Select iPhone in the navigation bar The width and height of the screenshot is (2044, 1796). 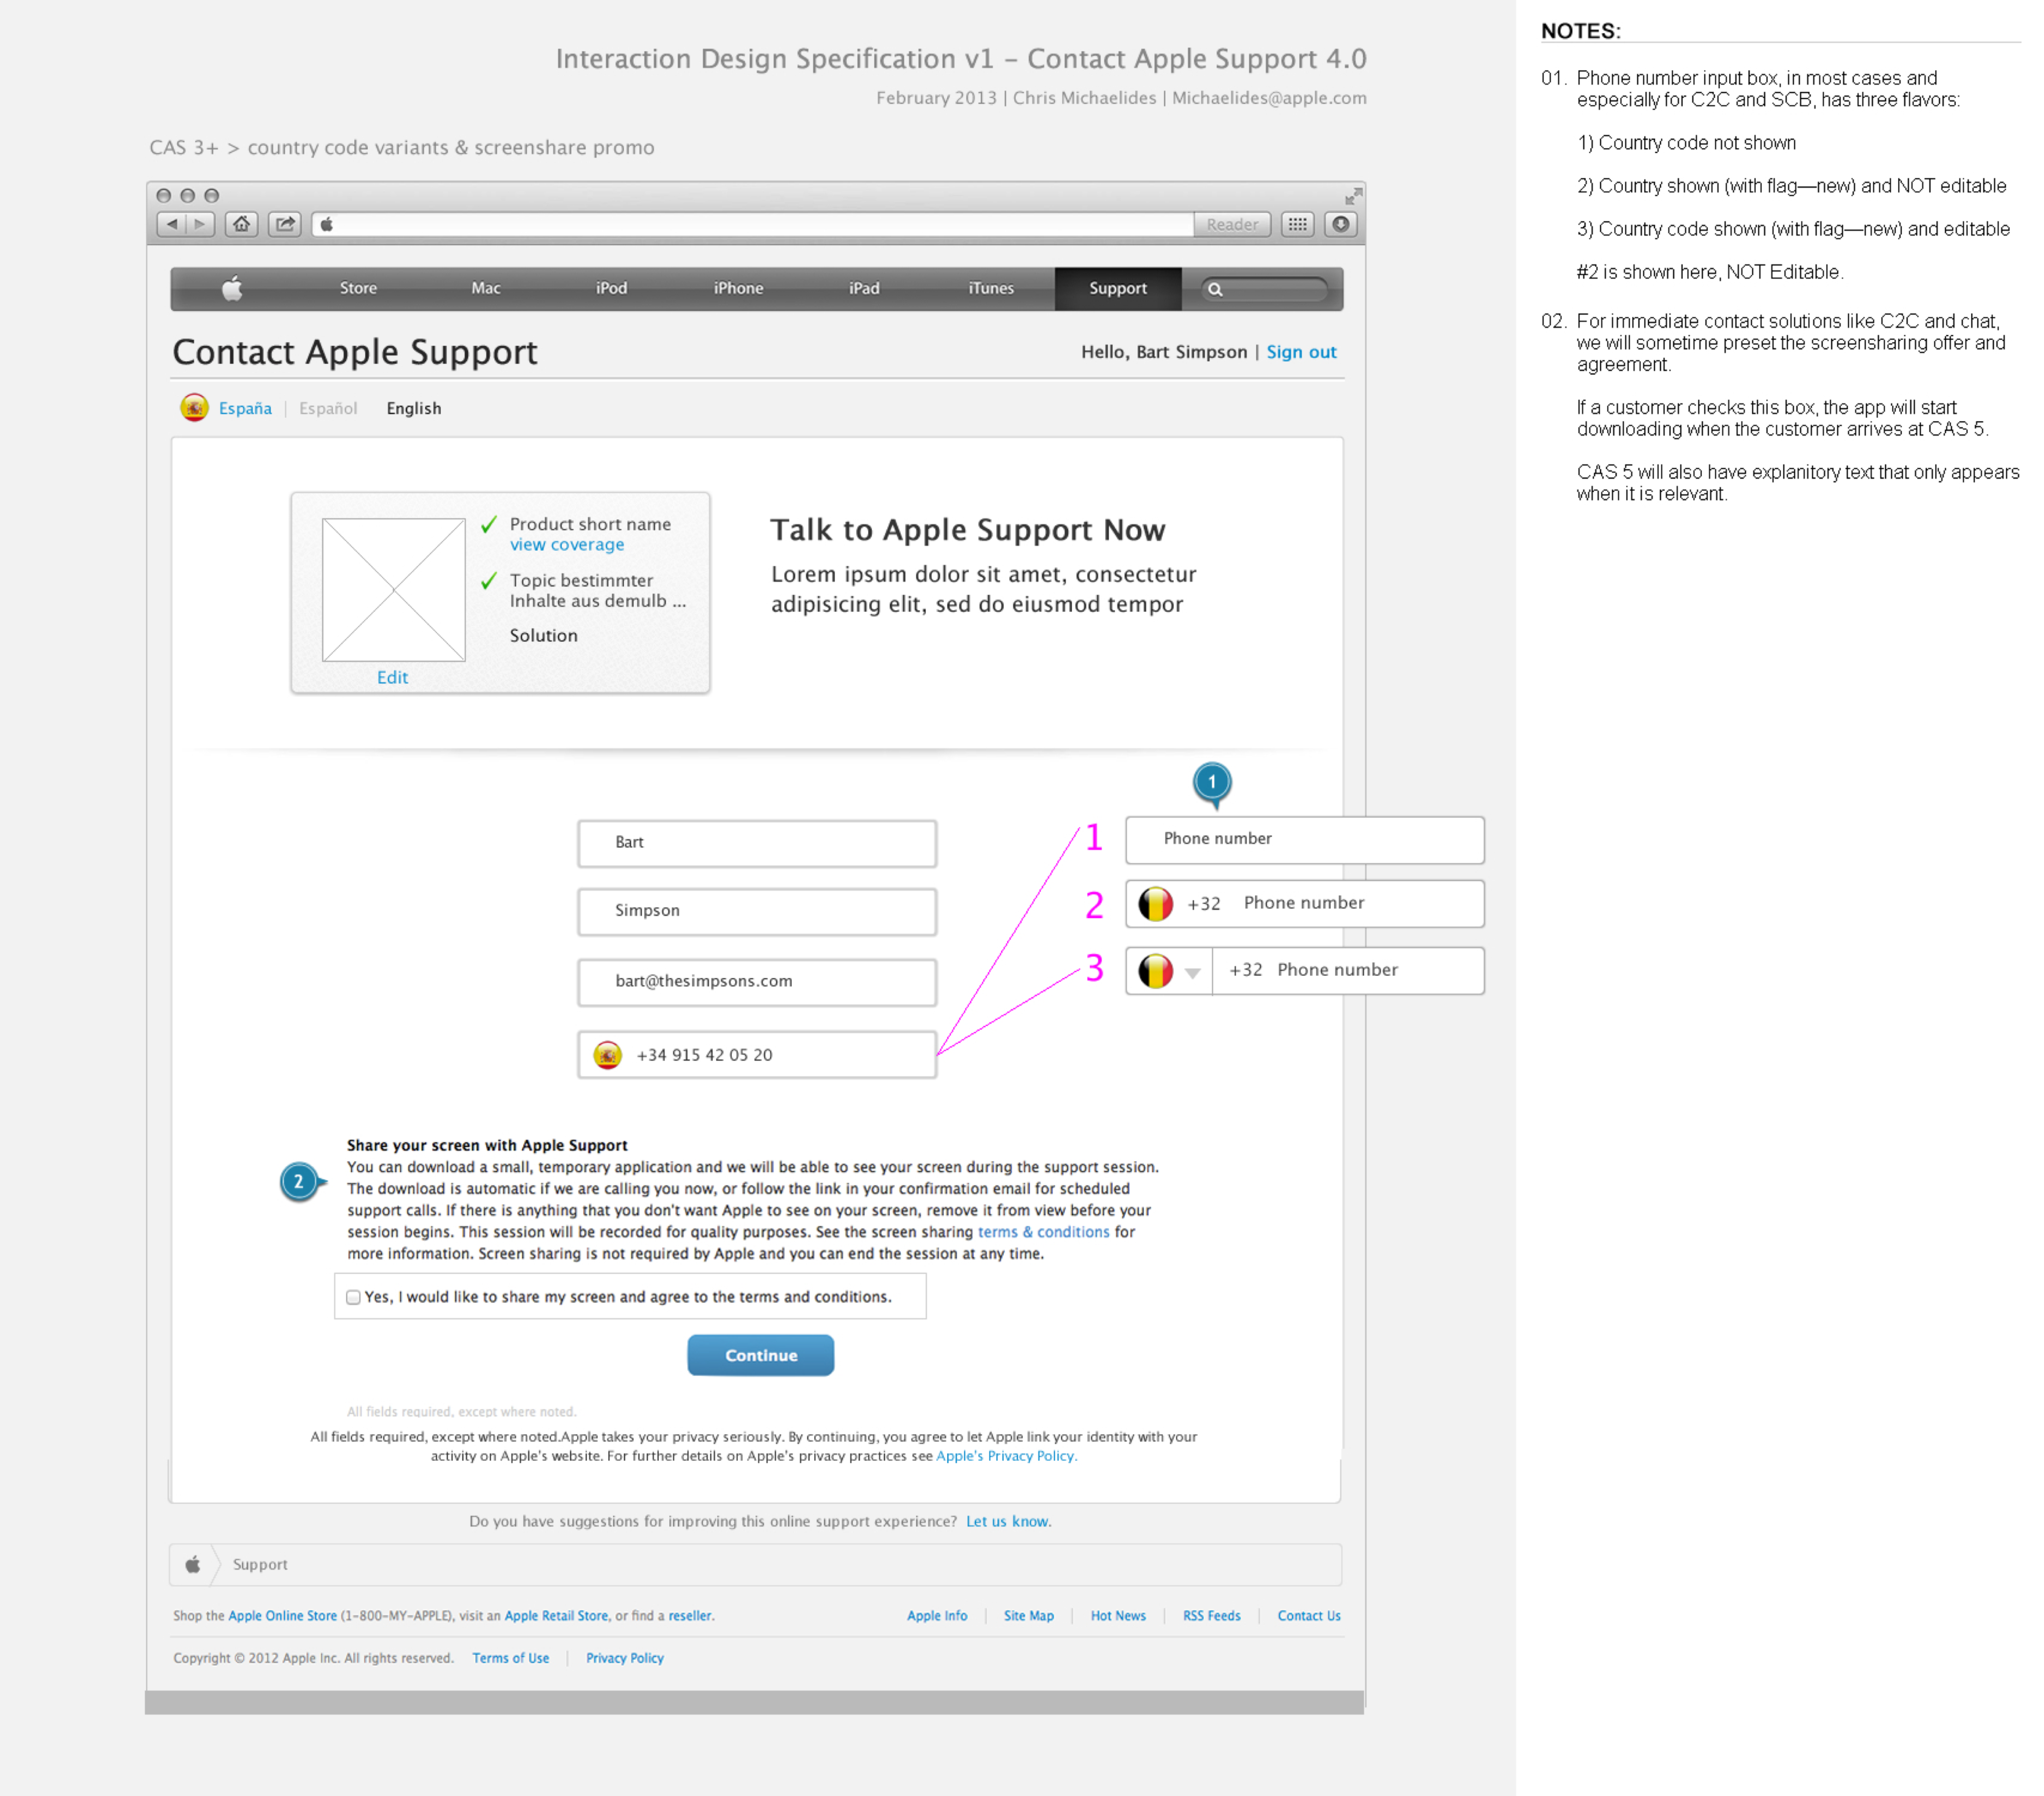tap(738, 289)
